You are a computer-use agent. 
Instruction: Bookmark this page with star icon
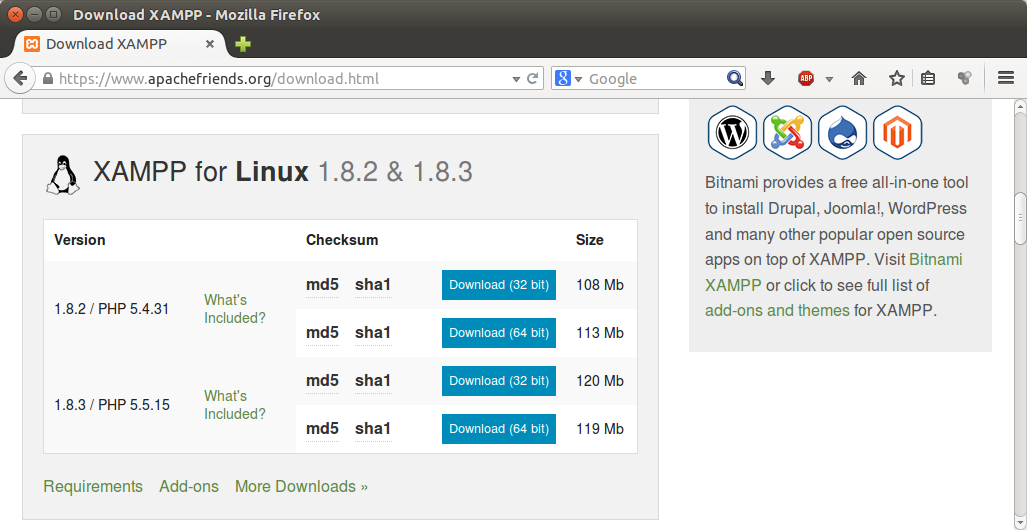click(x=896, y=78)
